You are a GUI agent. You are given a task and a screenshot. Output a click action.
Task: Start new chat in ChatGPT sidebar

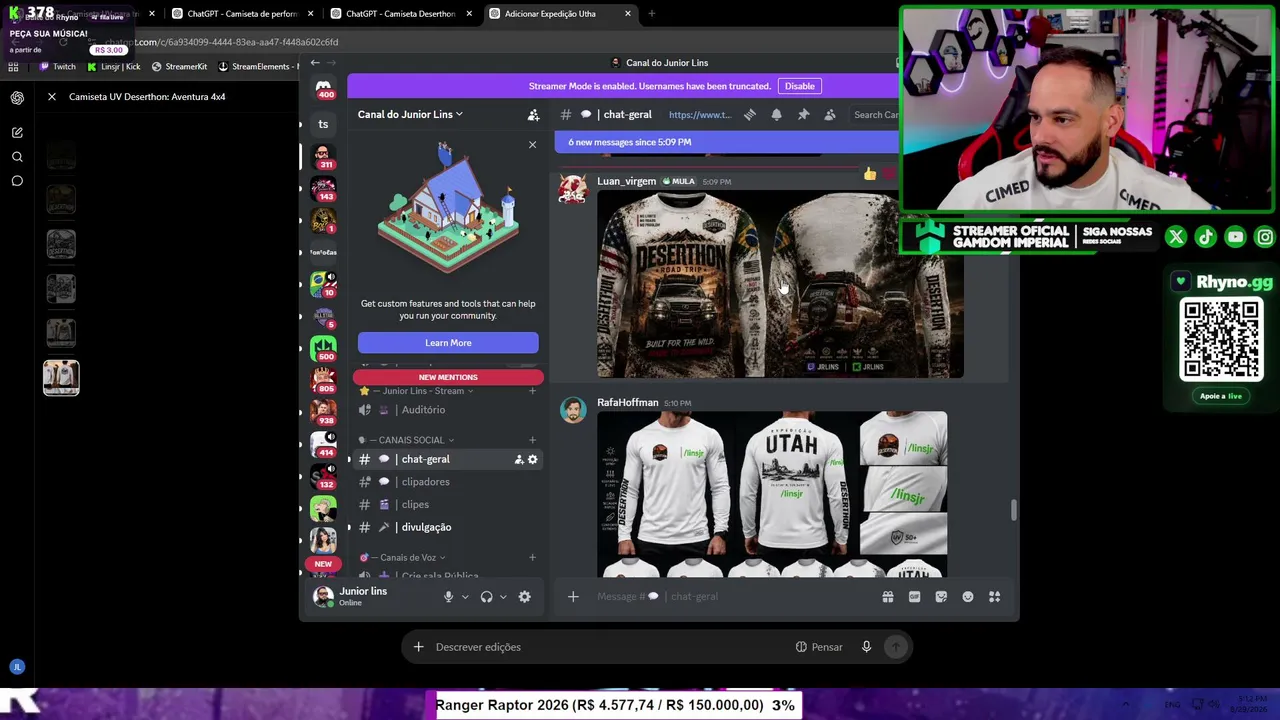pos(17,132)
